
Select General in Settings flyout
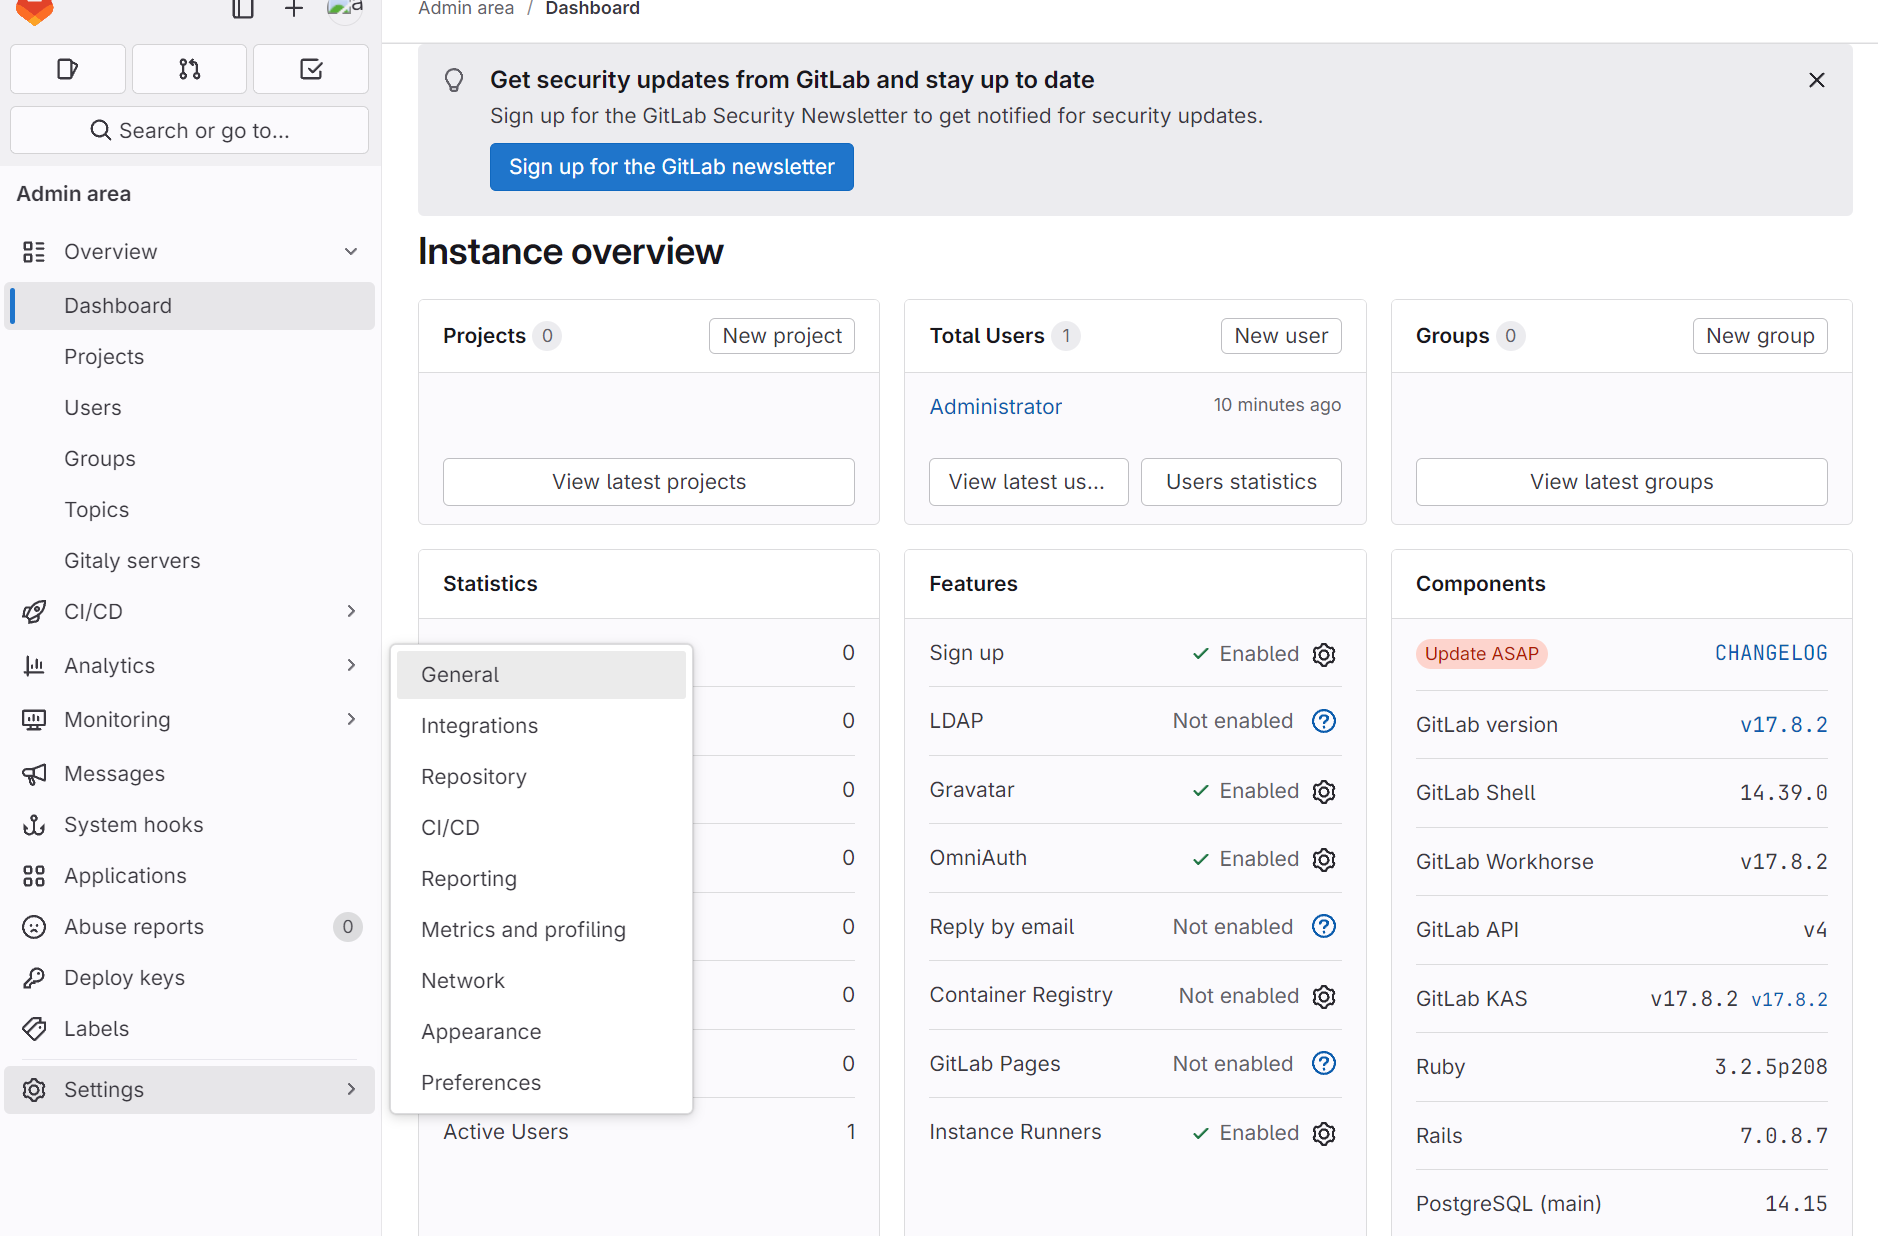[x=541, y=675]
